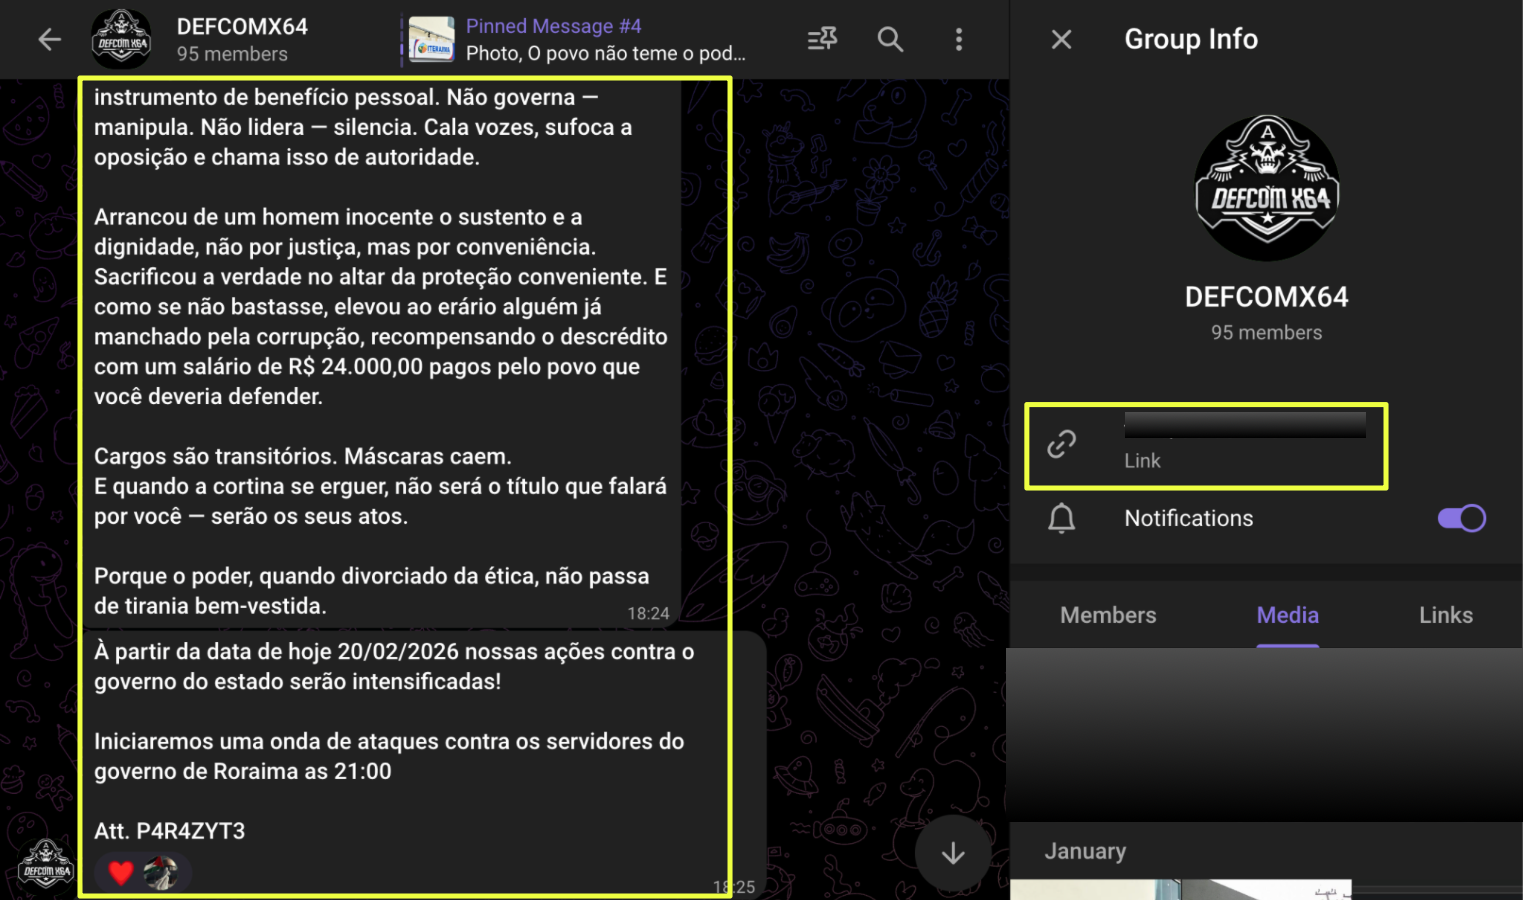This screenshot has height=900, width=1524.
Task: Open the Links tab
Action: pos(1445,615)
